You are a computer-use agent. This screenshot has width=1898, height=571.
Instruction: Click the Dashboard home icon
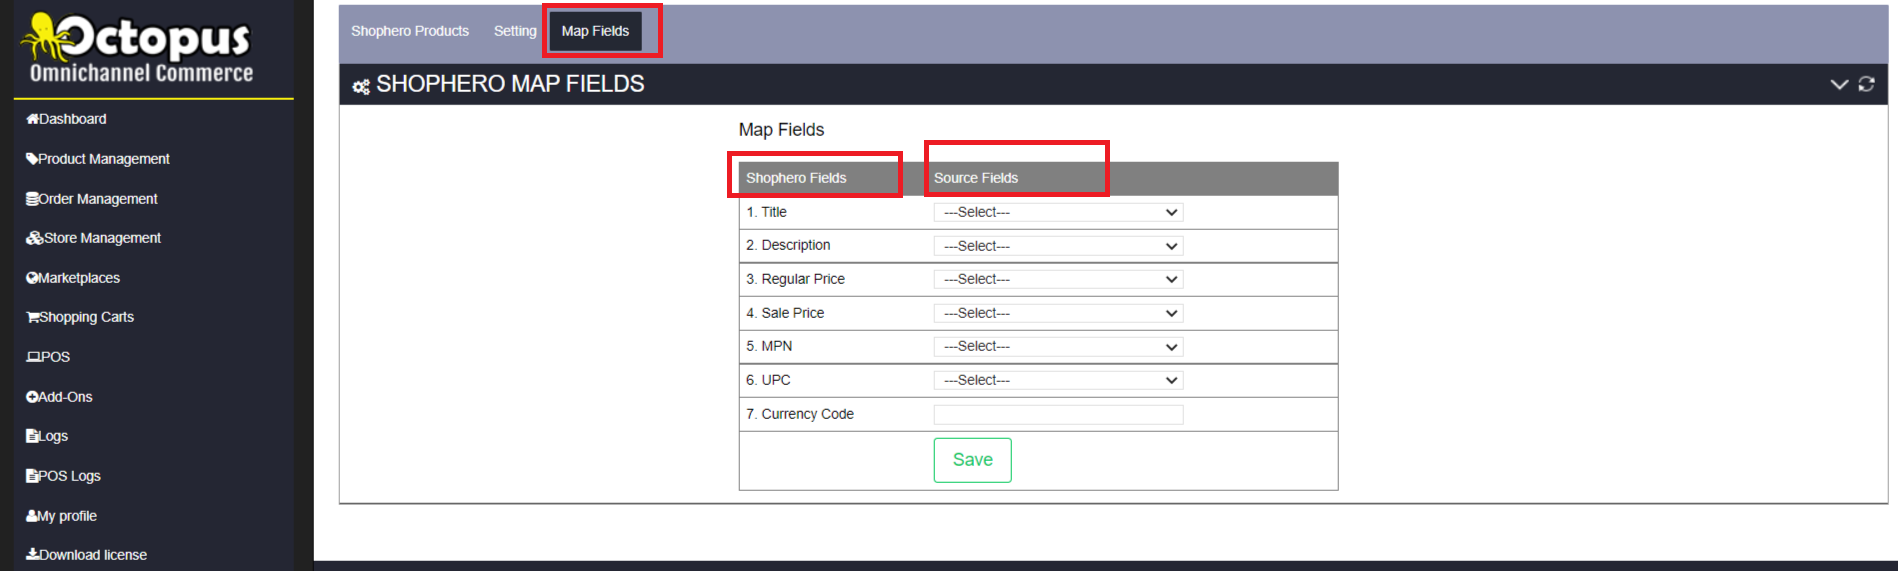click(32, 119)
